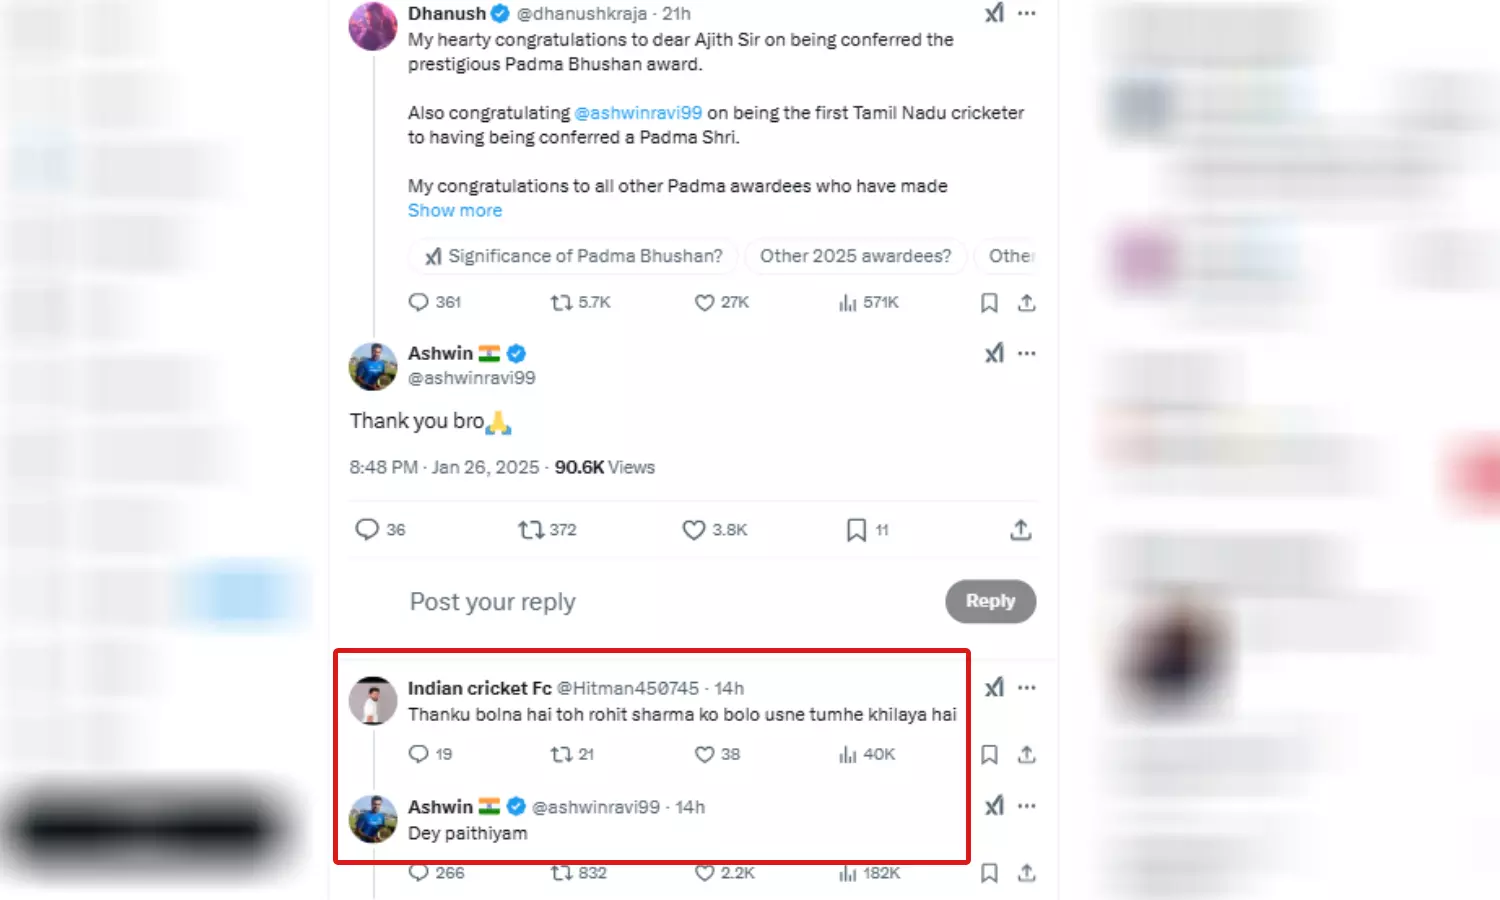This screenshot has width=1500, height=900.
Task: Open more options on Indian cricket Fc reply
Action: pos(1027,688)
